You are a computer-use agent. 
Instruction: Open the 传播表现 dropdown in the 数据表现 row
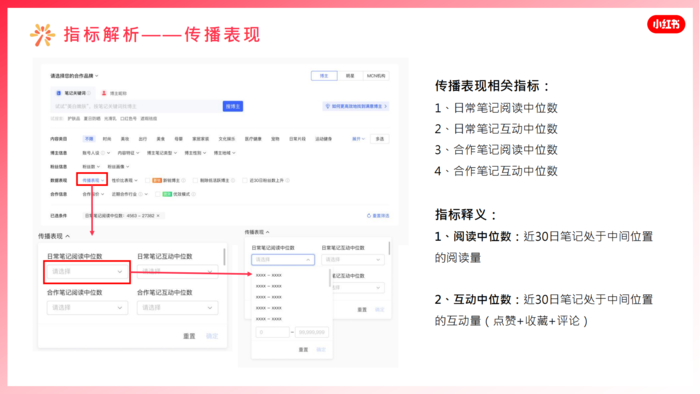pos(92,180)
